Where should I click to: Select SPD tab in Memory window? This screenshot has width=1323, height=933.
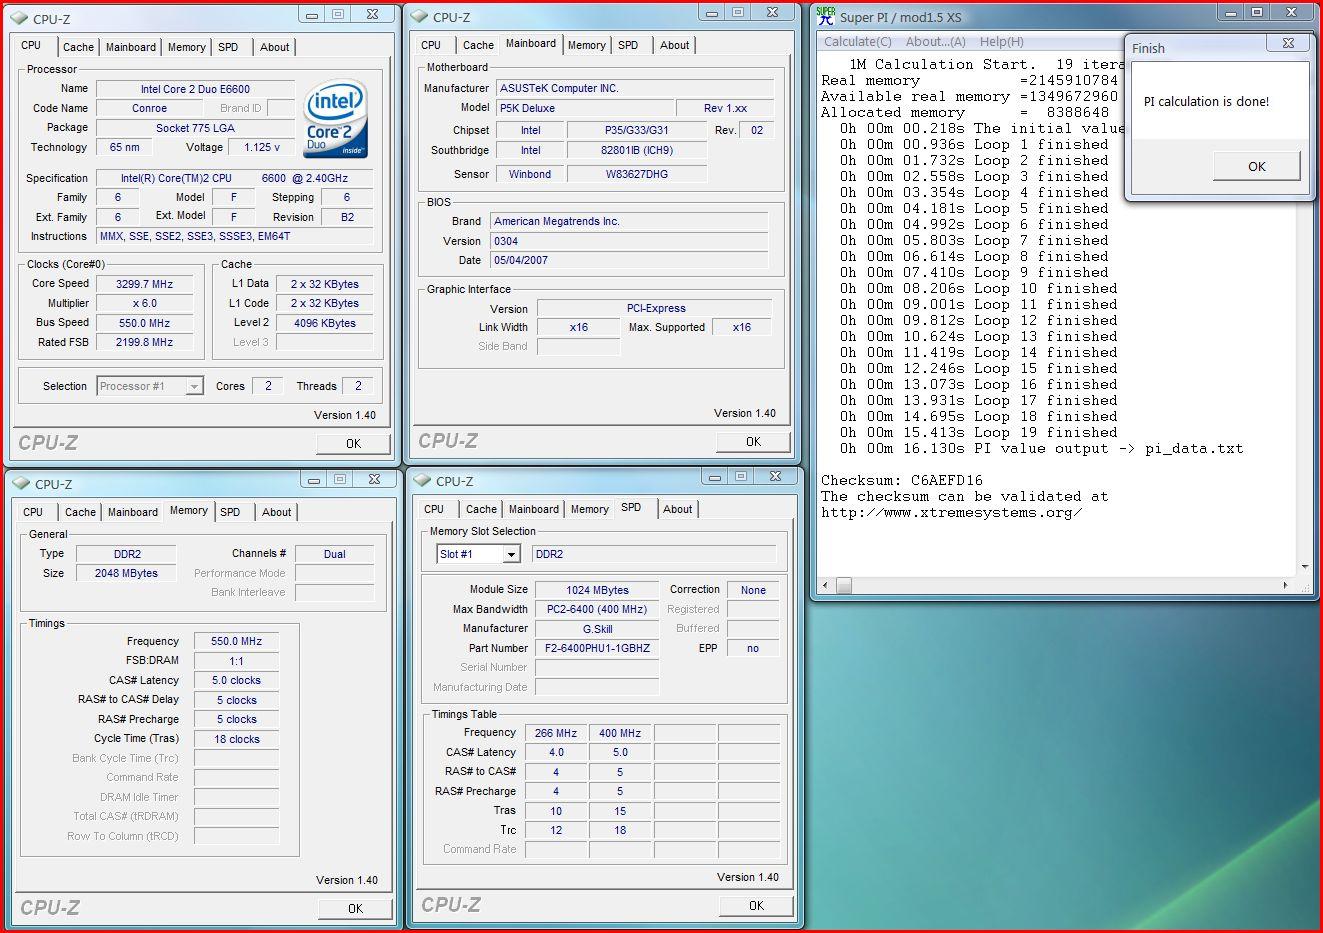click(x=230, y=512)
